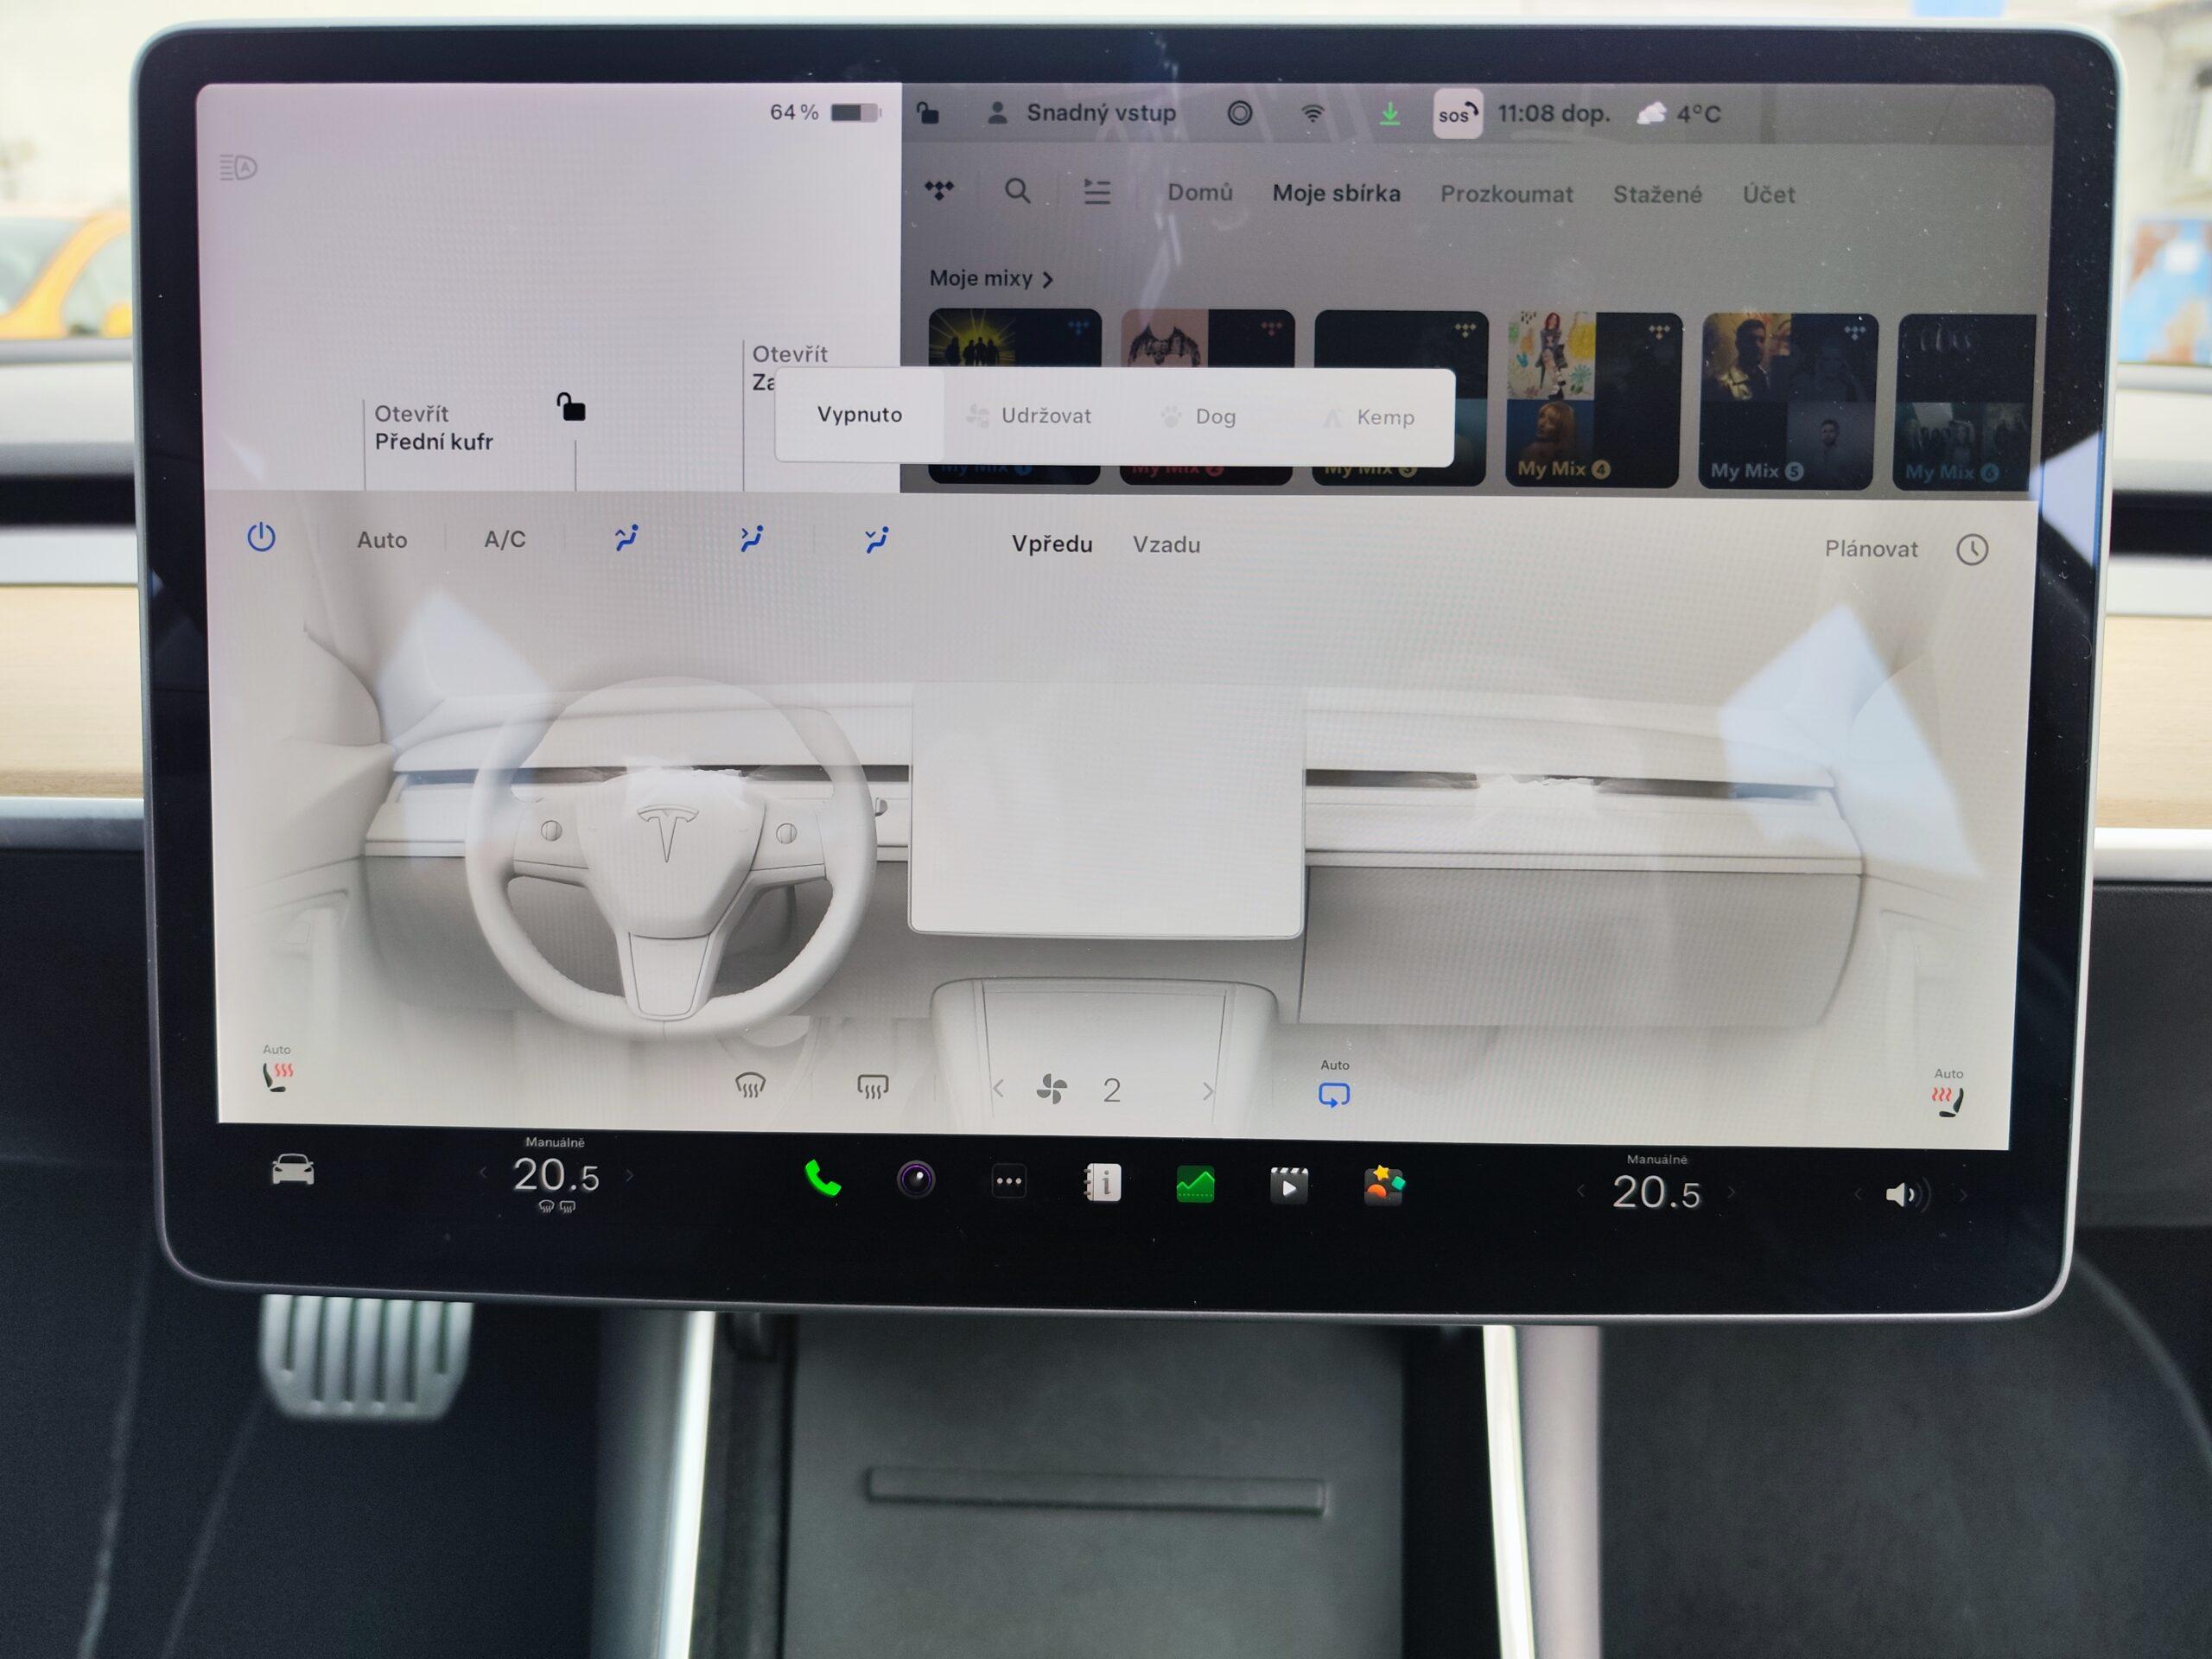This screenshot has height=1659, width=2212.
Task: Open the Phone app
Action: pyautogui.click(x=822, y=1179)
